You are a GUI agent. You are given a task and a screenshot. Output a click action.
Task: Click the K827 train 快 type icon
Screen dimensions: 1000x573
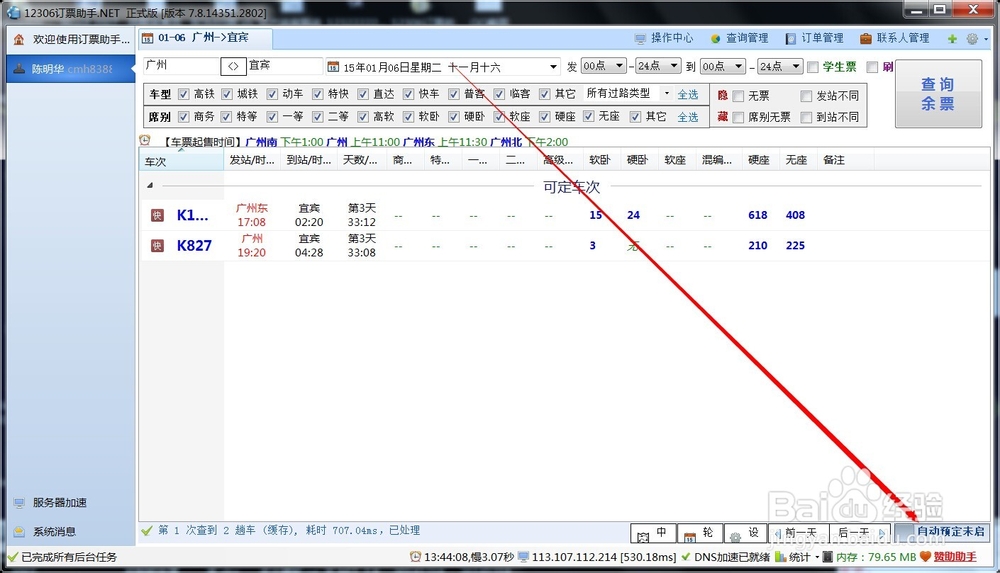[x=157, y=246]
